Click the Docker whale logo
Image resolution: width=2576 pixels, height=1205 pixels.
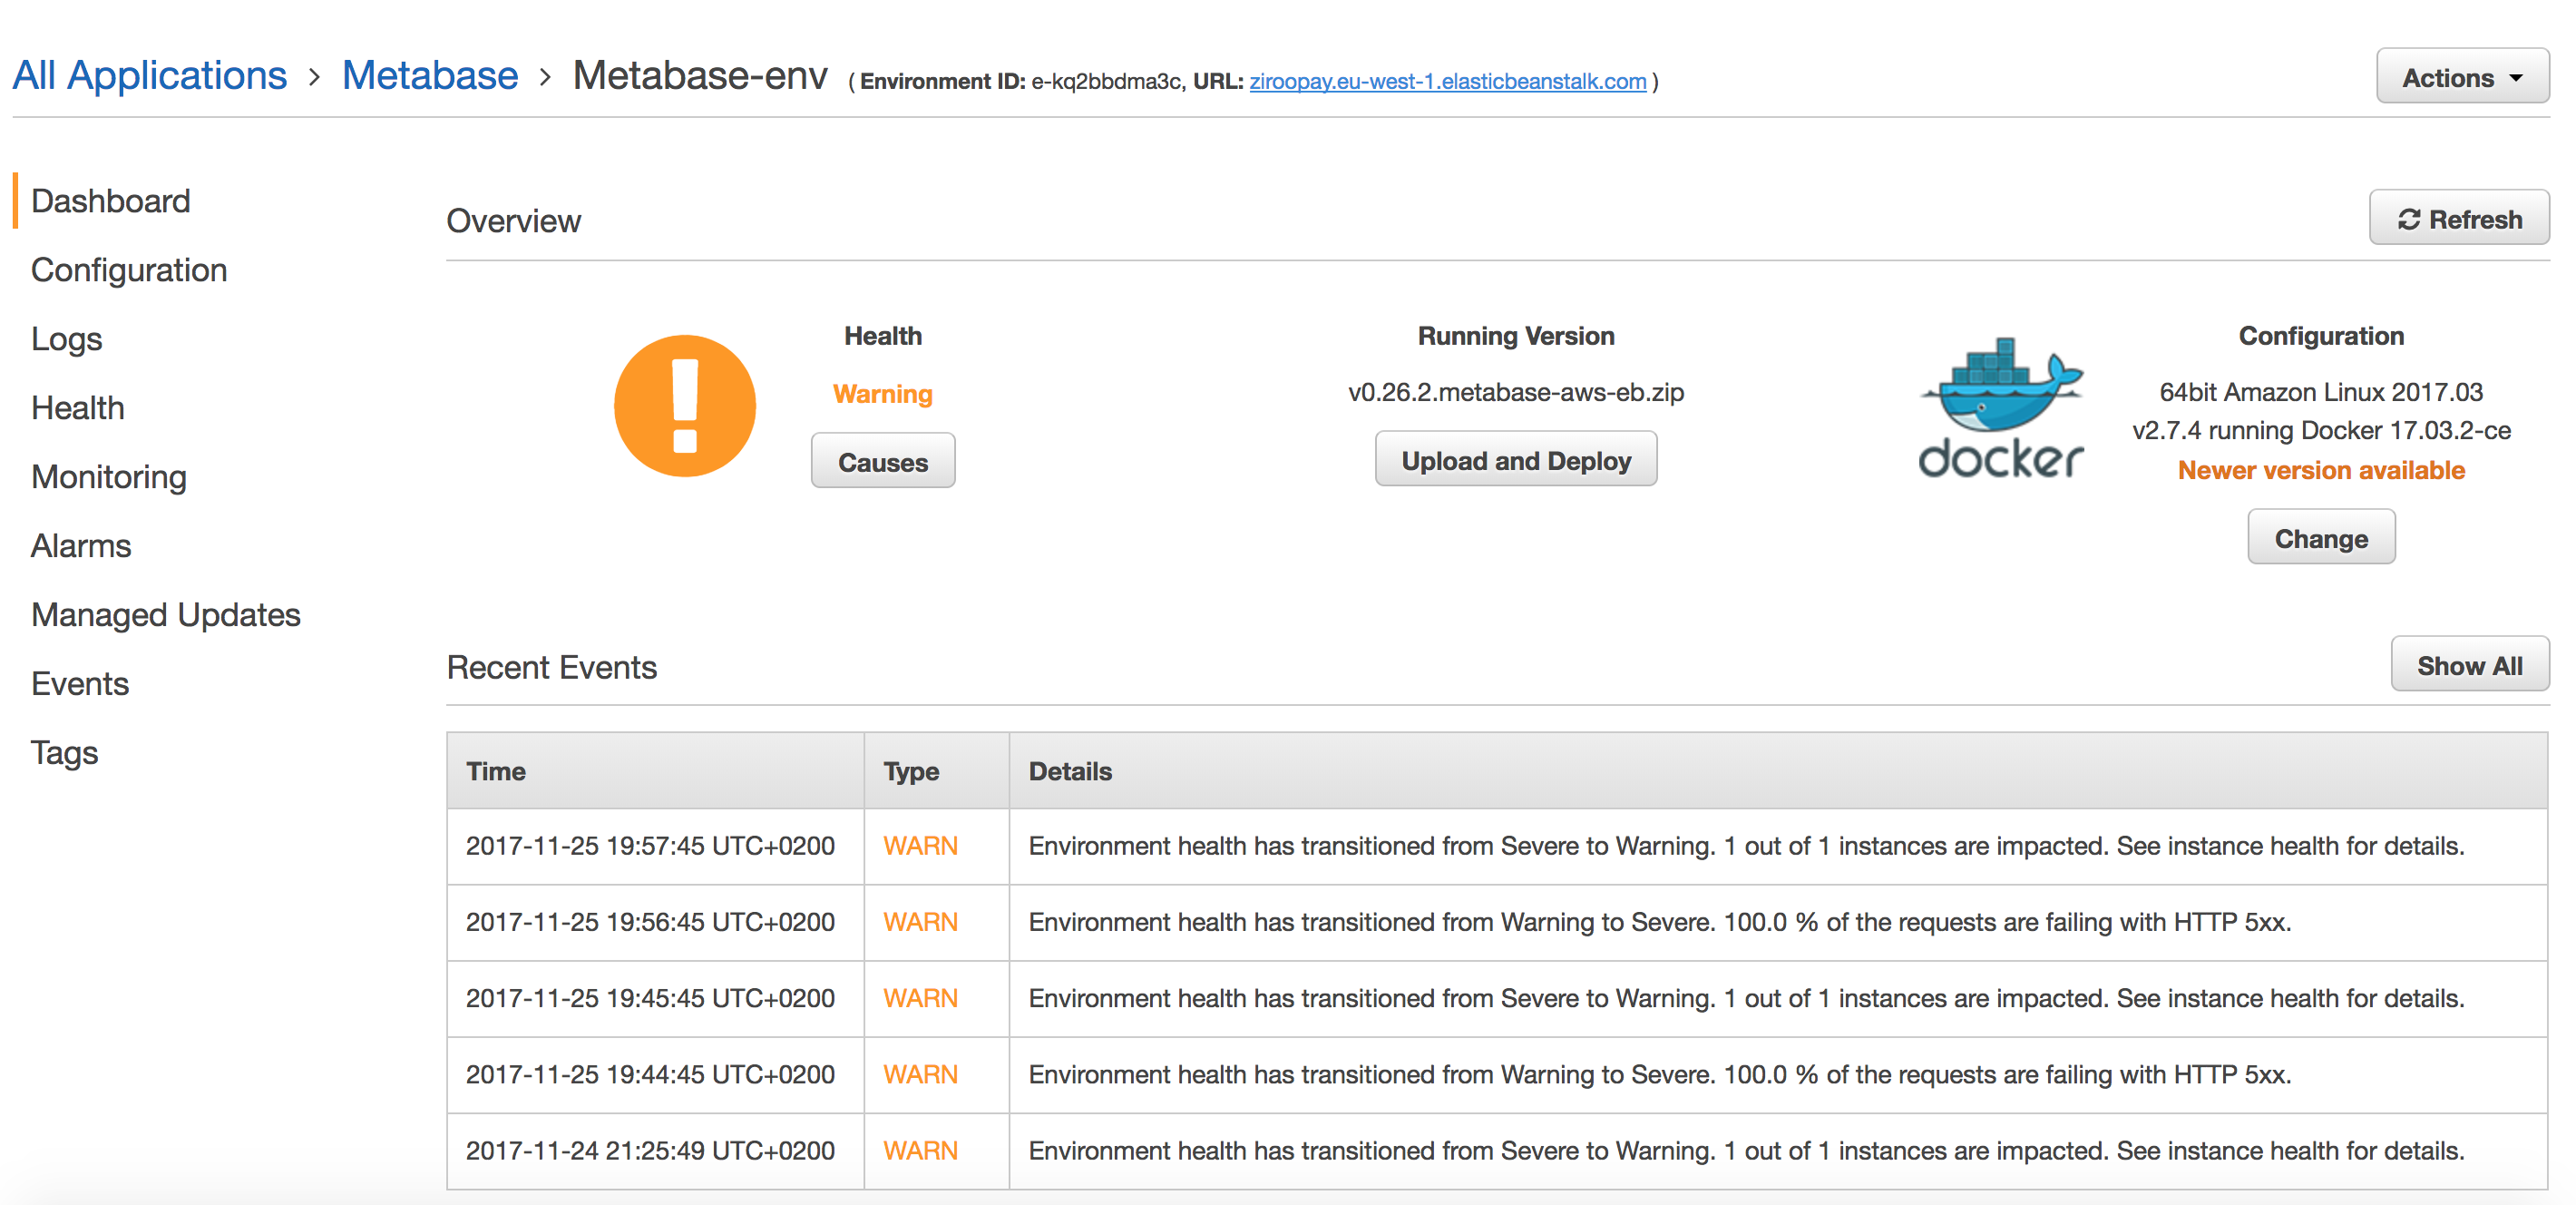(2000, 407)
